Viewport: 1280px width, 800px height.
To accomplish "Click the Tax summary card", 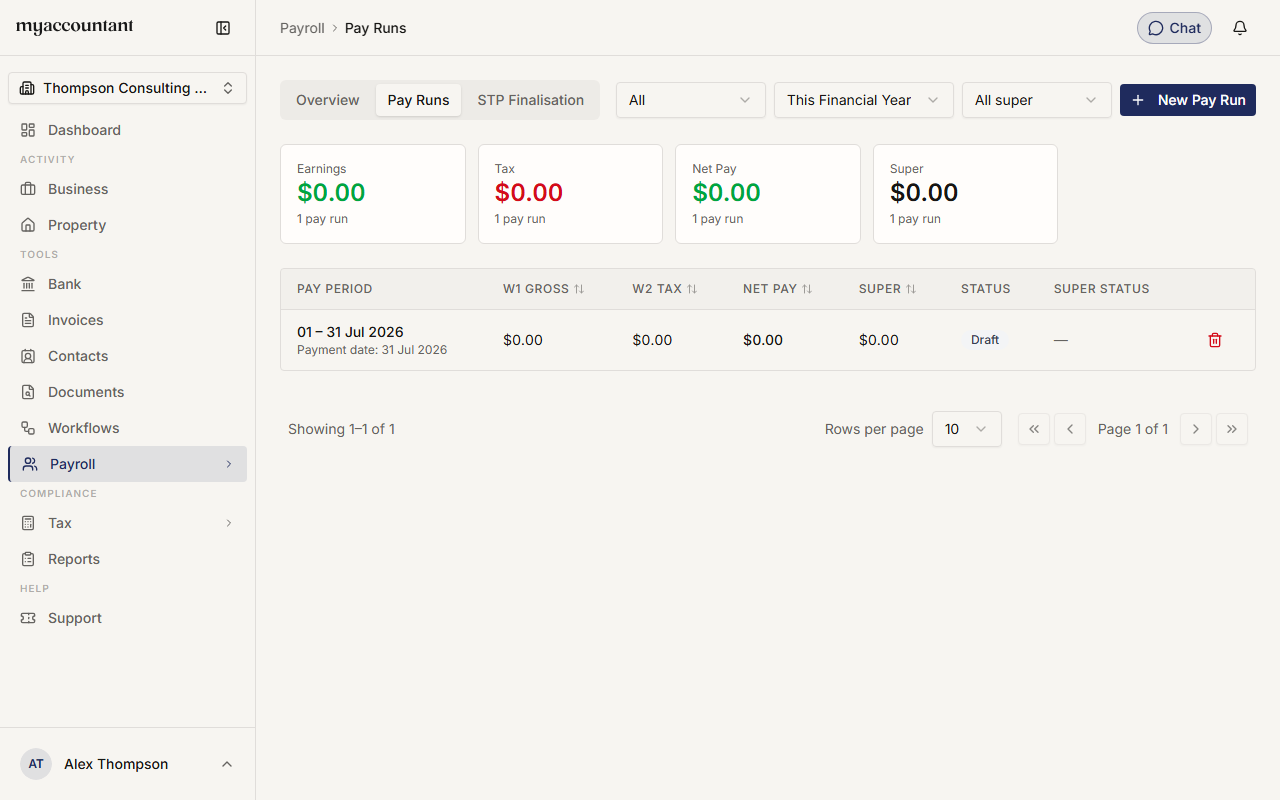I will [570, 194].
